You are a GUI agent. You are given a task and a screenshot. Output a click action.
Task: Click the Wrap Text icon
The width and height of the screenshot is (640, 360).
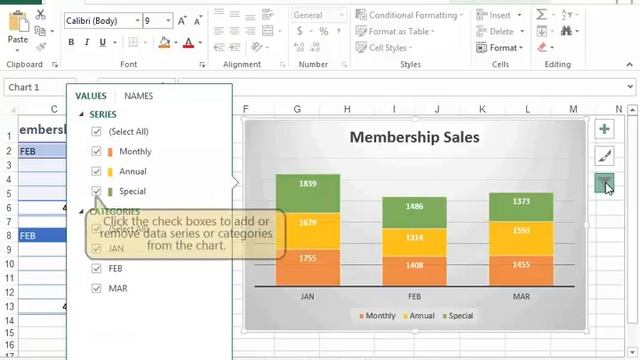coord(268,14)
